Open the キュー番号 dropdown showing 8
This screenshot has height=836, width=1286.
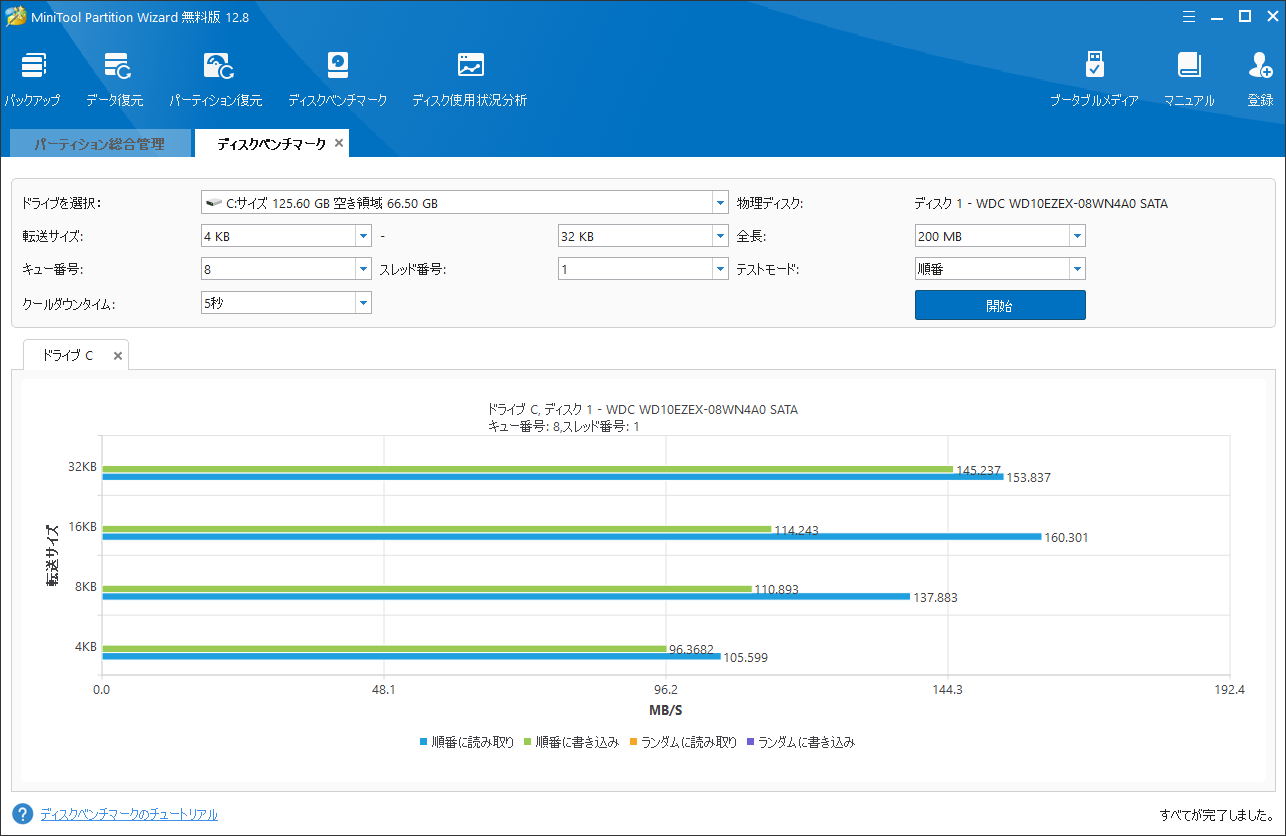(x=363, y=269)
